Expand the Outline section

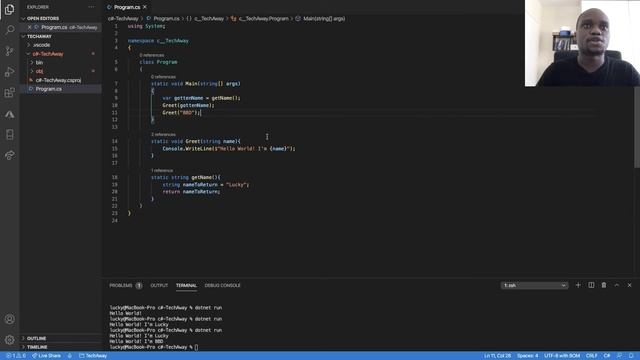[36, 338]
